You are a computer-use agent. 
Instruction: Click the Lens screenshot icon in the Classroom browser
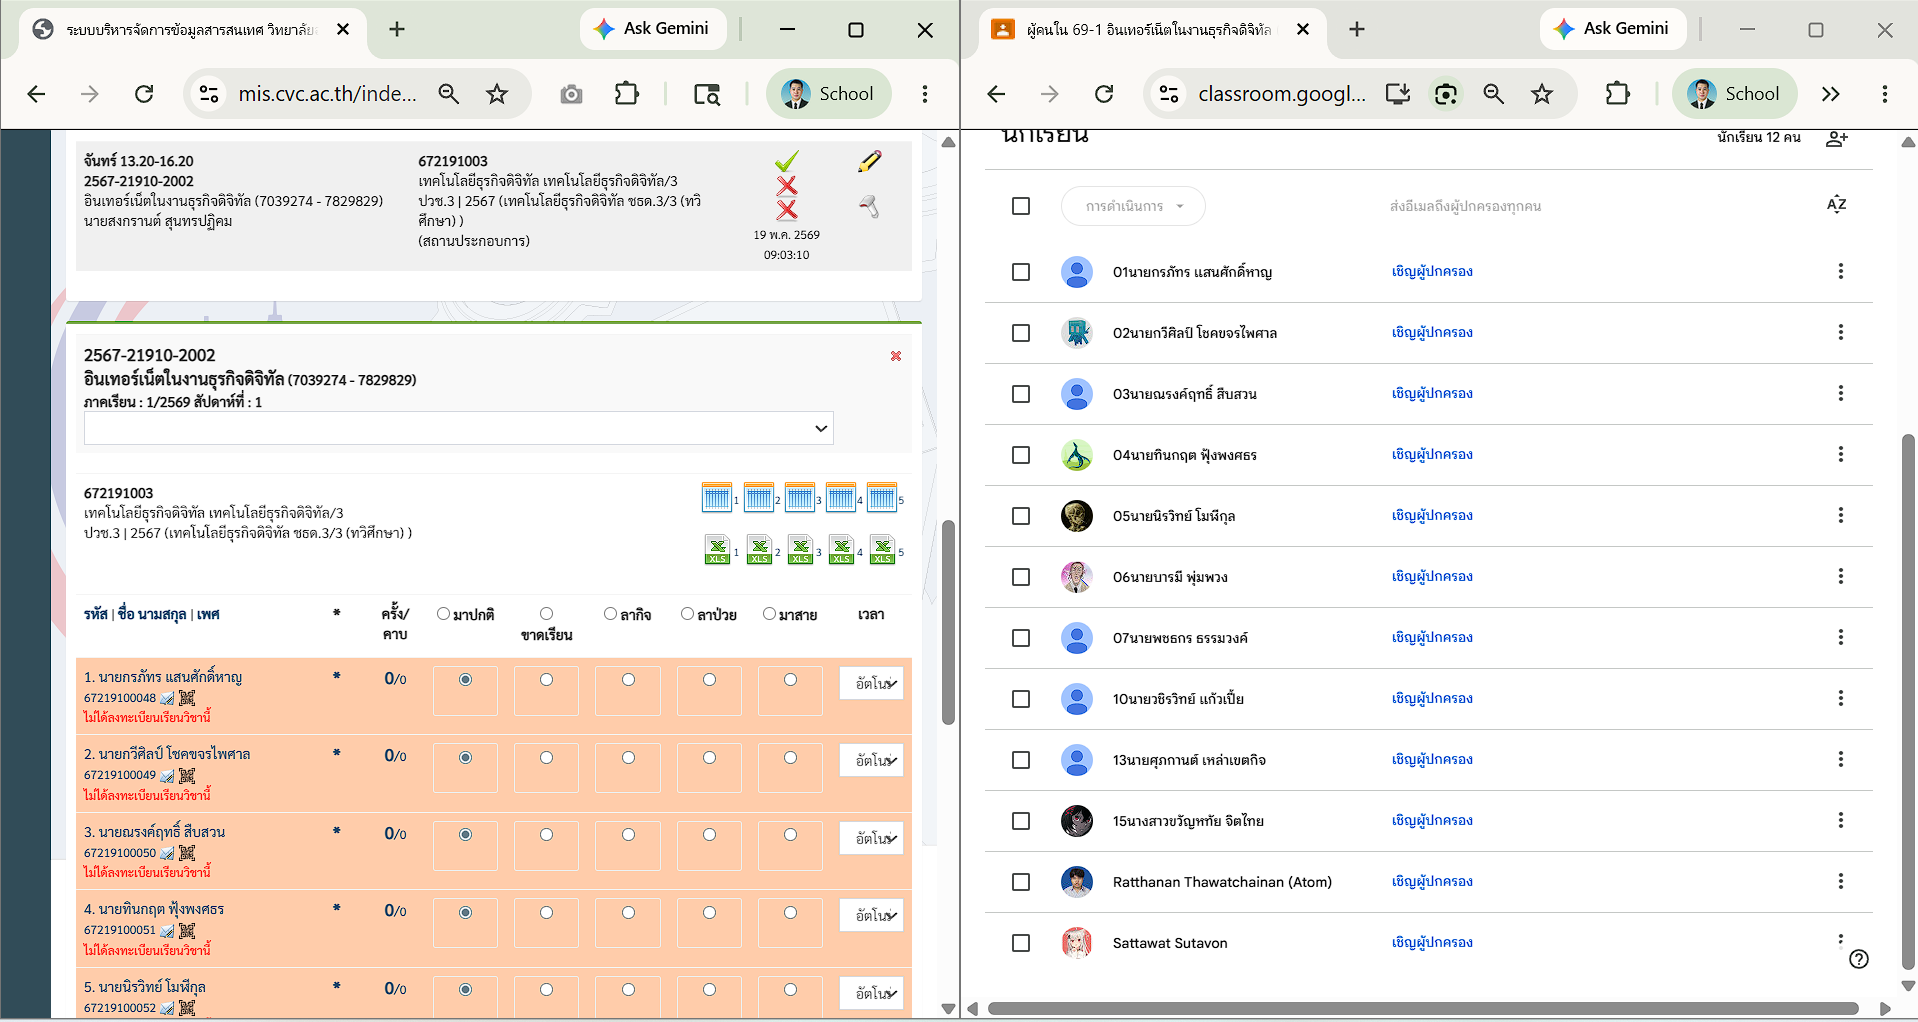coord(1446,94)
